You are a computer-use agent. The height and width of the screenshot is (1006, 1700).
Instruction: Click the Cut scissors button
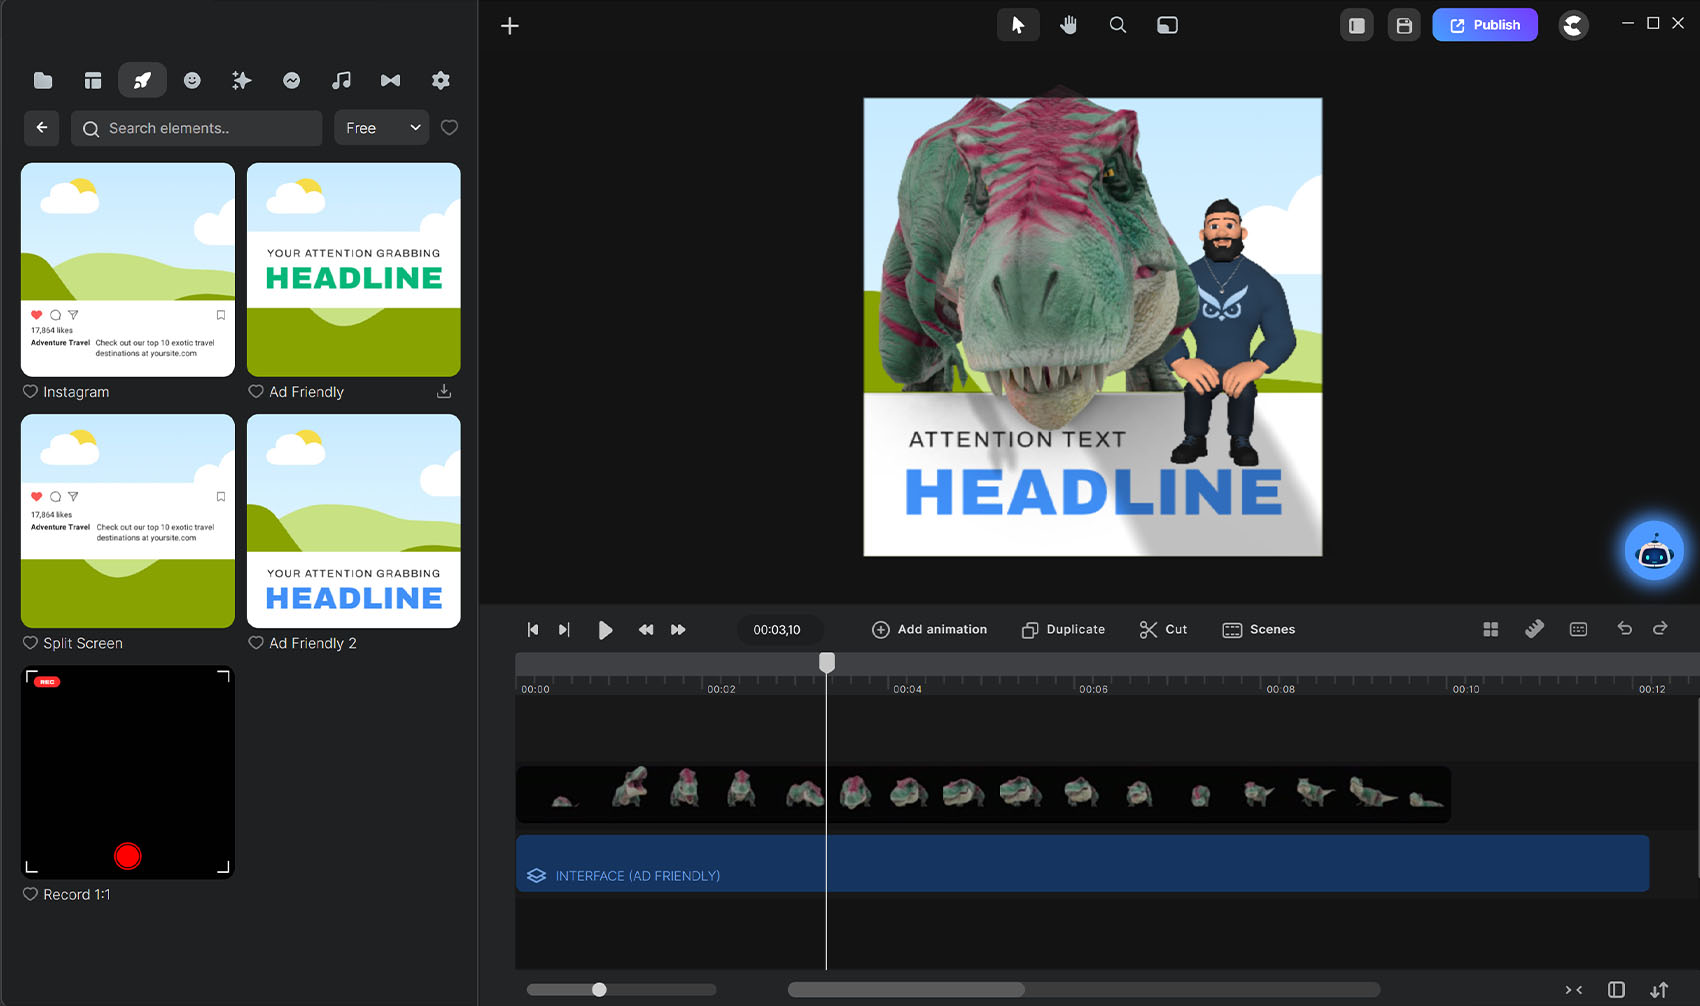pyautogui.click(x=1163, y=629)
